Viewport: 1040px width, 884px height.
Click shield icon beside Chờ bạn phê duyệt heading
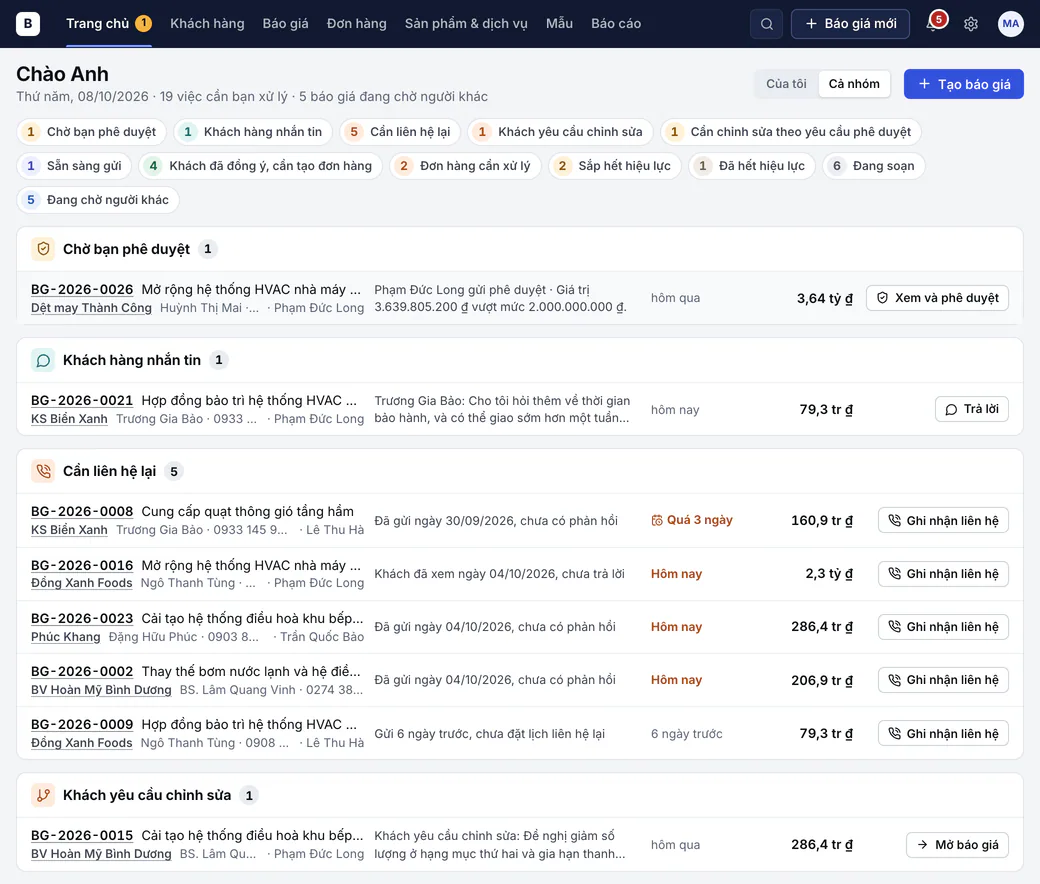[43, 249]
